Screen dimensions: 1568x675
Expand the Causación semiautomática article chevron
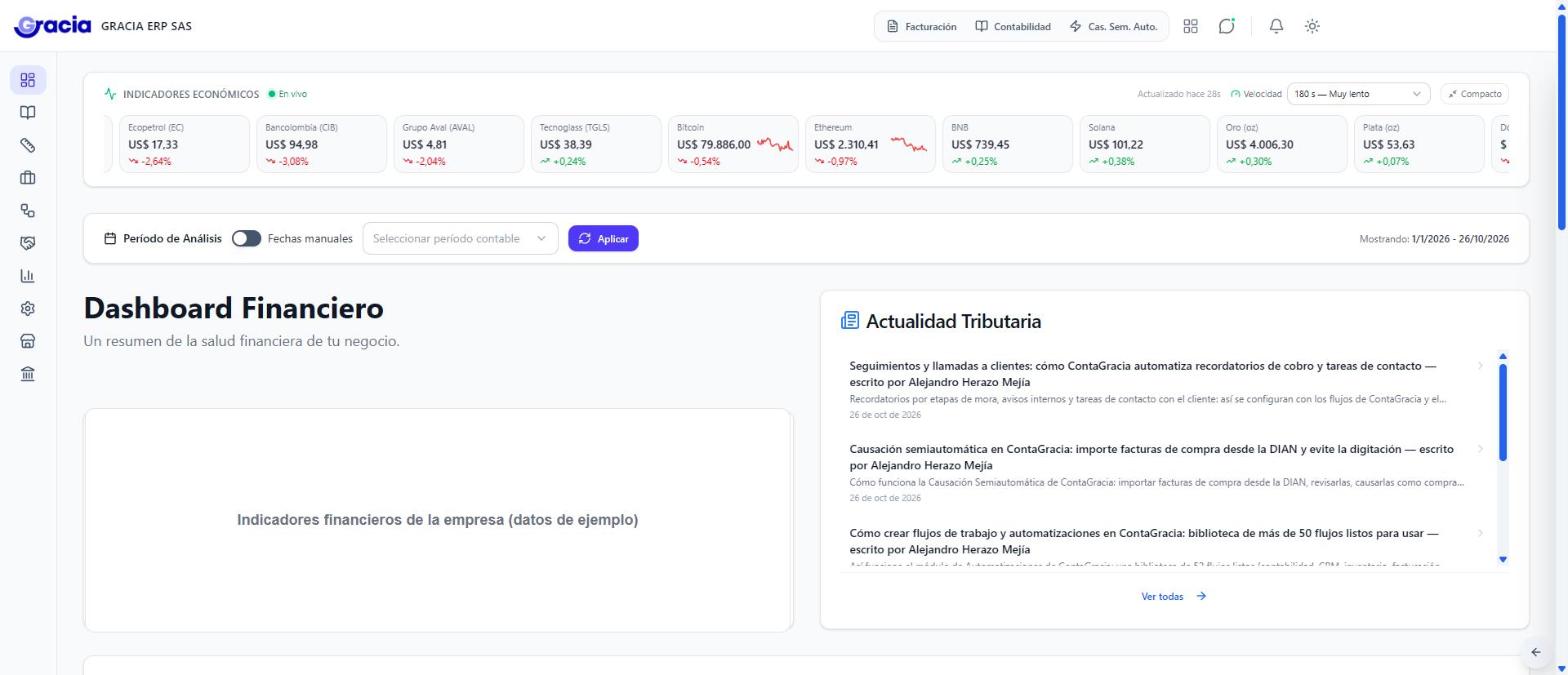tap(1480, 449)
